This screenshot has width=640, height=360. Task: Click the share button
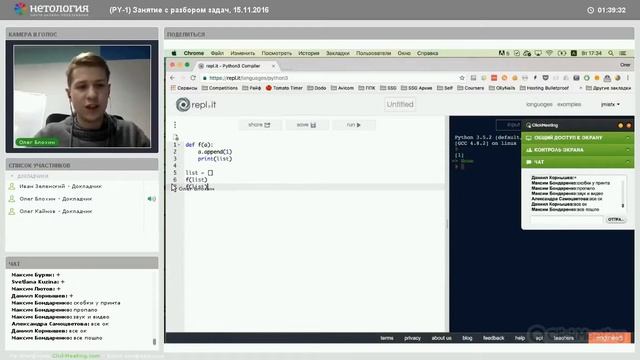click(x=260, y=125)
